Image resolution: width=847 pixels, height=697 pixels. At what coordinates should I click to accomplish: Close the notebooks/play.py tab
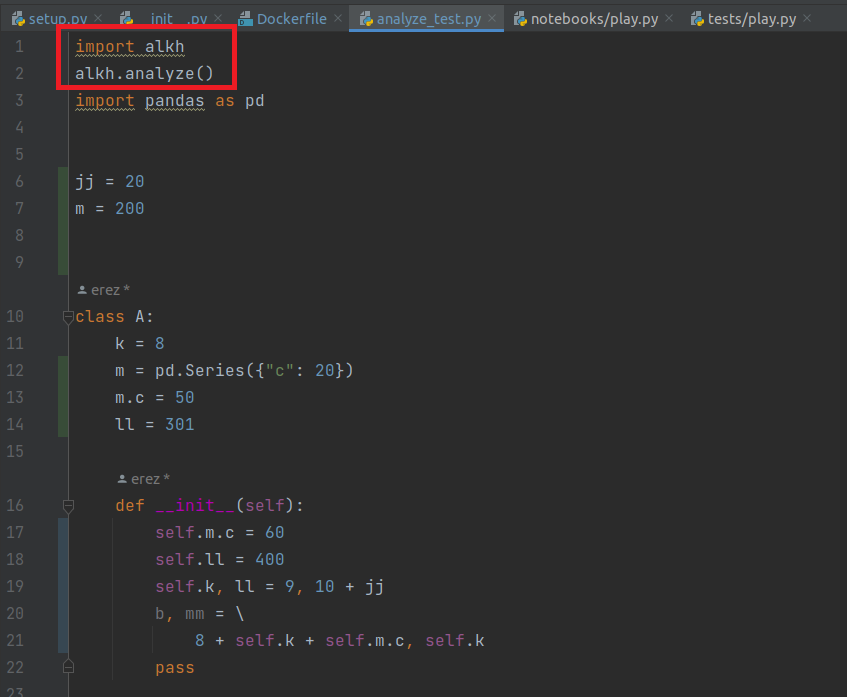(669, 18)
